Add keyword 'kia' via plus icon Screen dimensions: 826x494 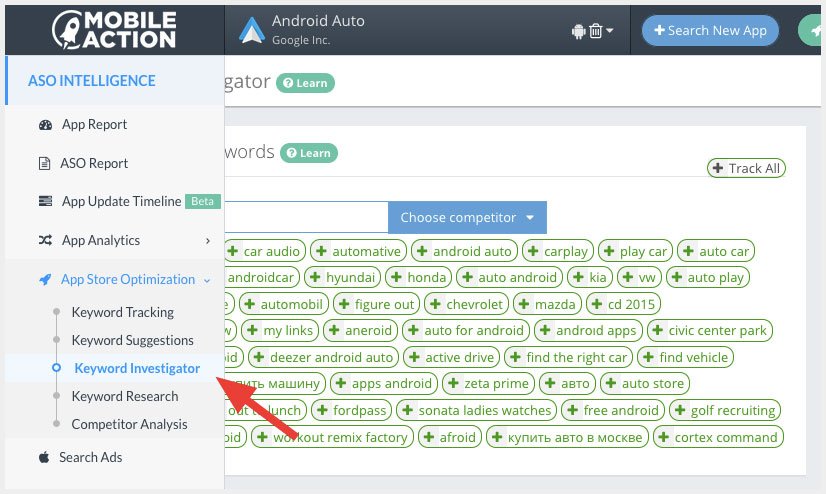[578, 277]
